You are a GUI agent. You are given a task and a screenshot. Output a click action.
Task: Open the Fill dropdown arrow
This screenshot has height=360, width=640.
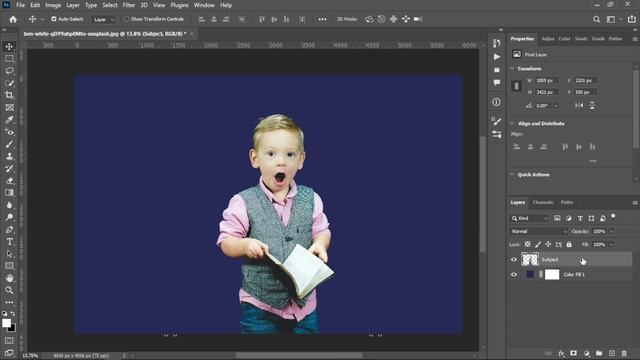[x=611, y=244]
